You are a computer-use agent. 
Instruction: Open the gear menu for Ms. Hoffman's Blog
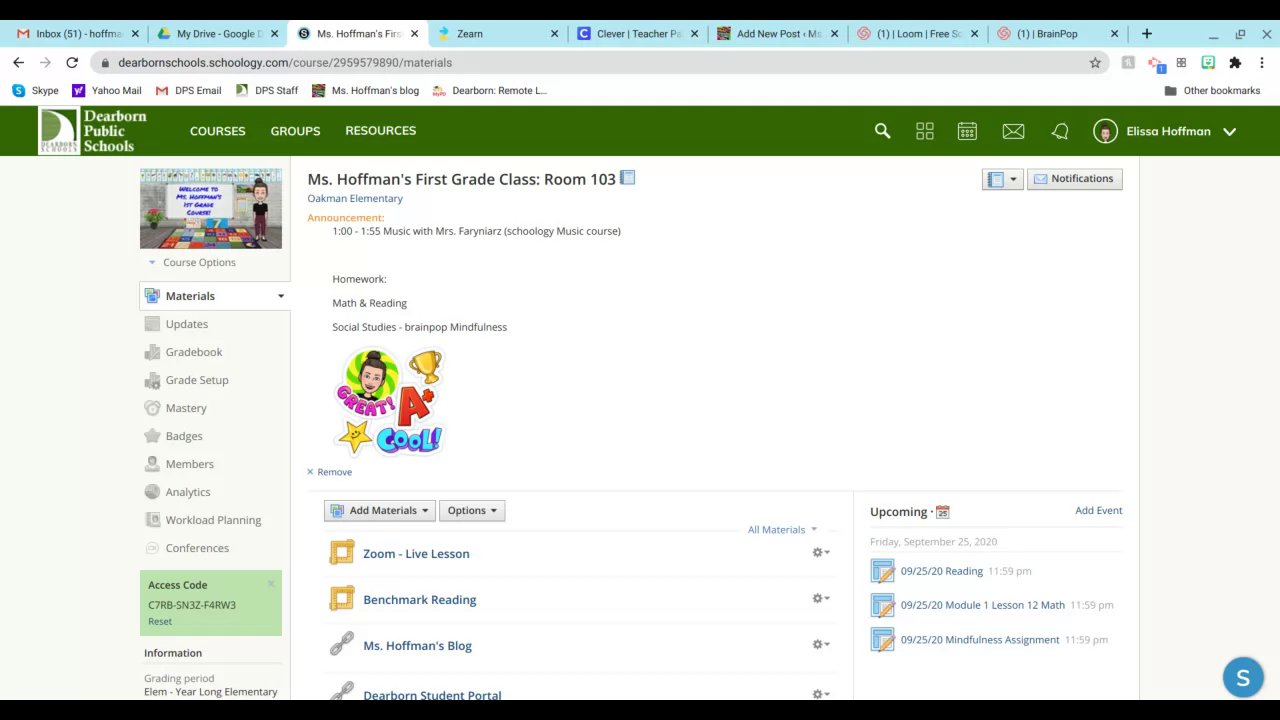tap(821, 644)
